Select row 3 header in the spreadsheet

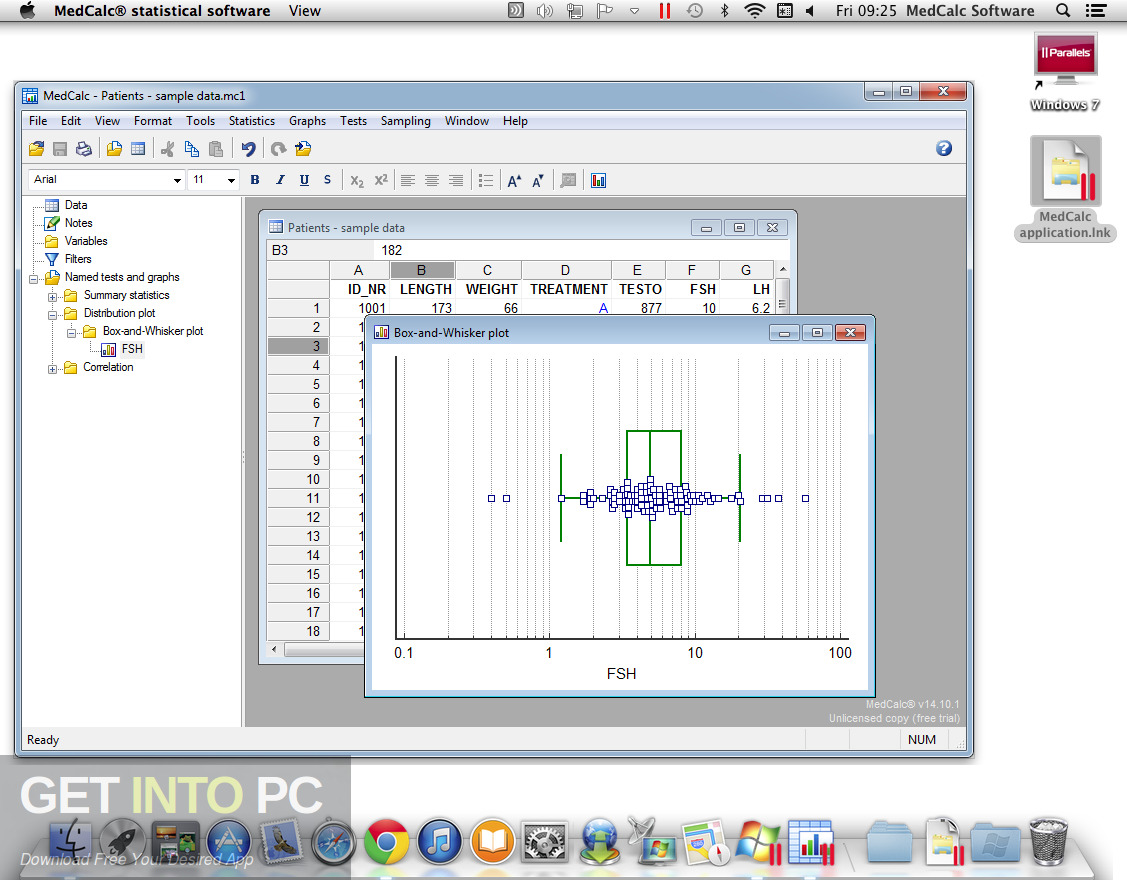[298, 346]
